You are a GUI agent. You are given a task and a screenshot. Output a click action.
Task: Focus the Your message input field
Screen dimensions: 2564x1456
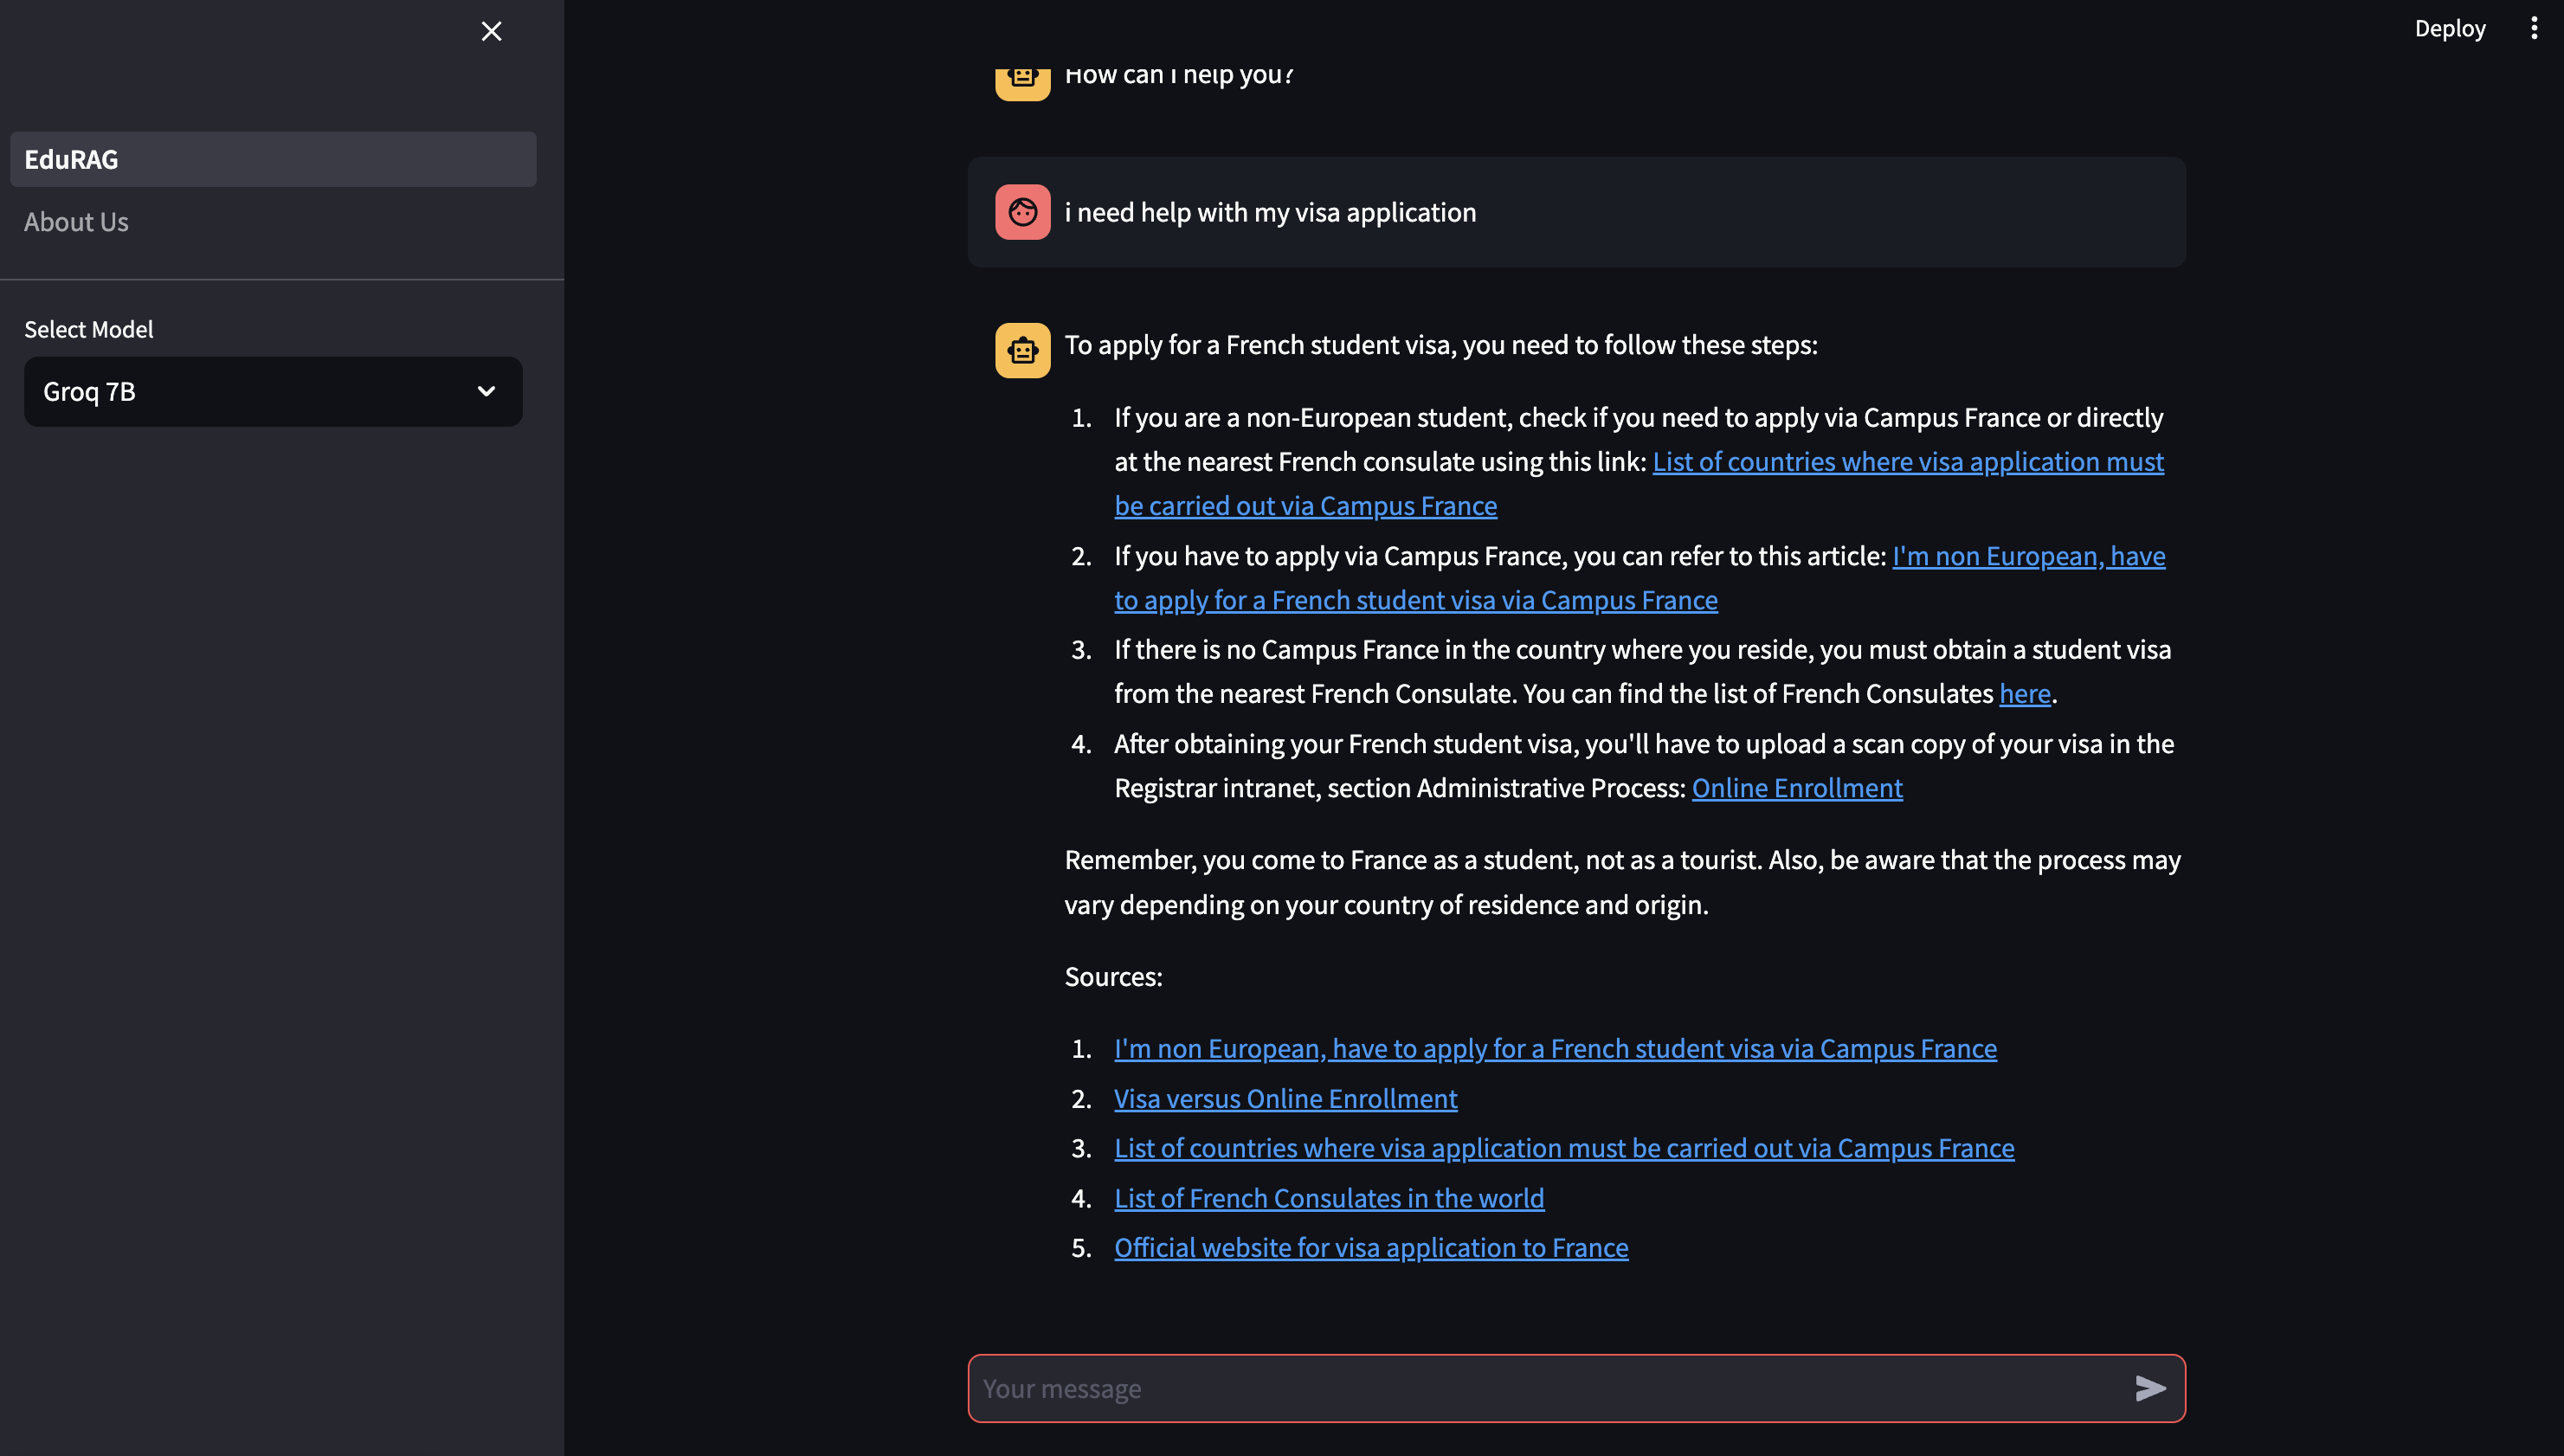[1540, 1388]
